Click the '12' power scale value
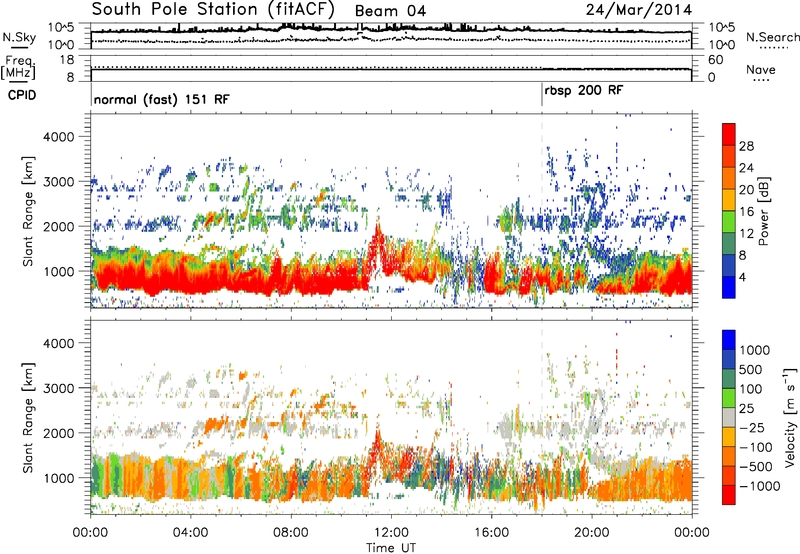The height and width of the screenshot is (554, 800). click(746, 234)
